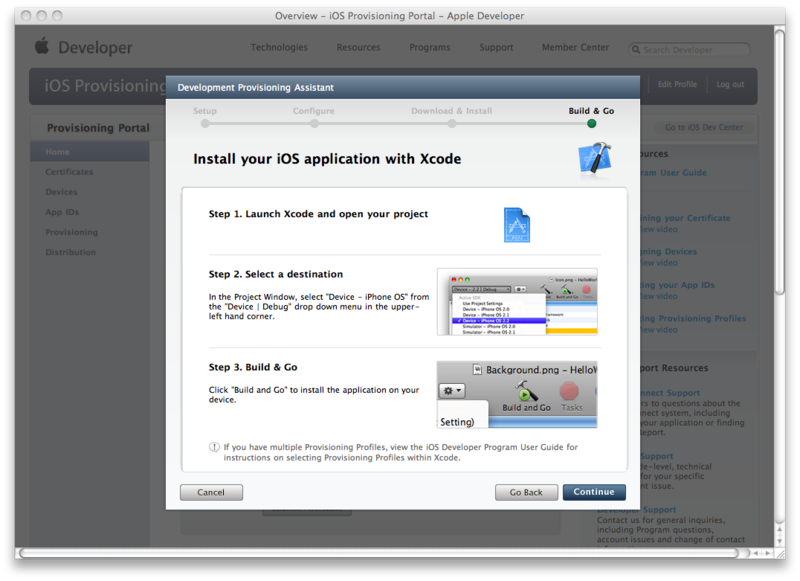Open Member Center

coord(575,47)
